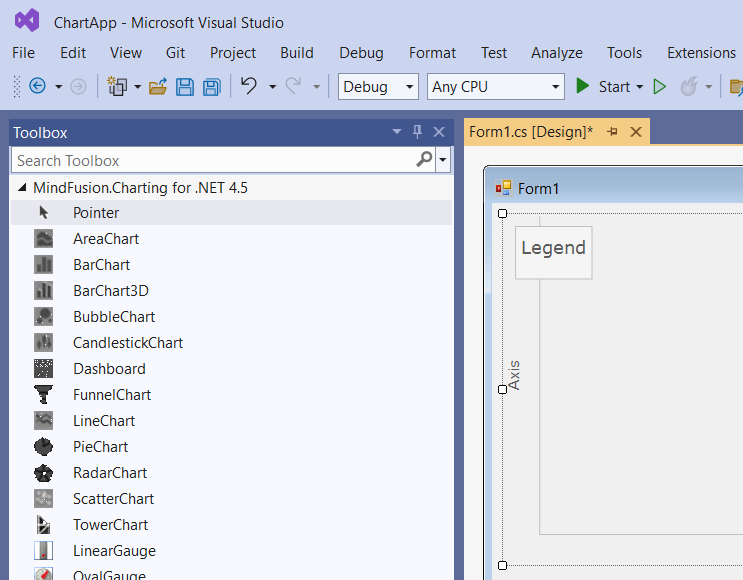Close the Form1.cs [Design] tab
This screenshot has height=580, width=743.
(x=635, y=132)
